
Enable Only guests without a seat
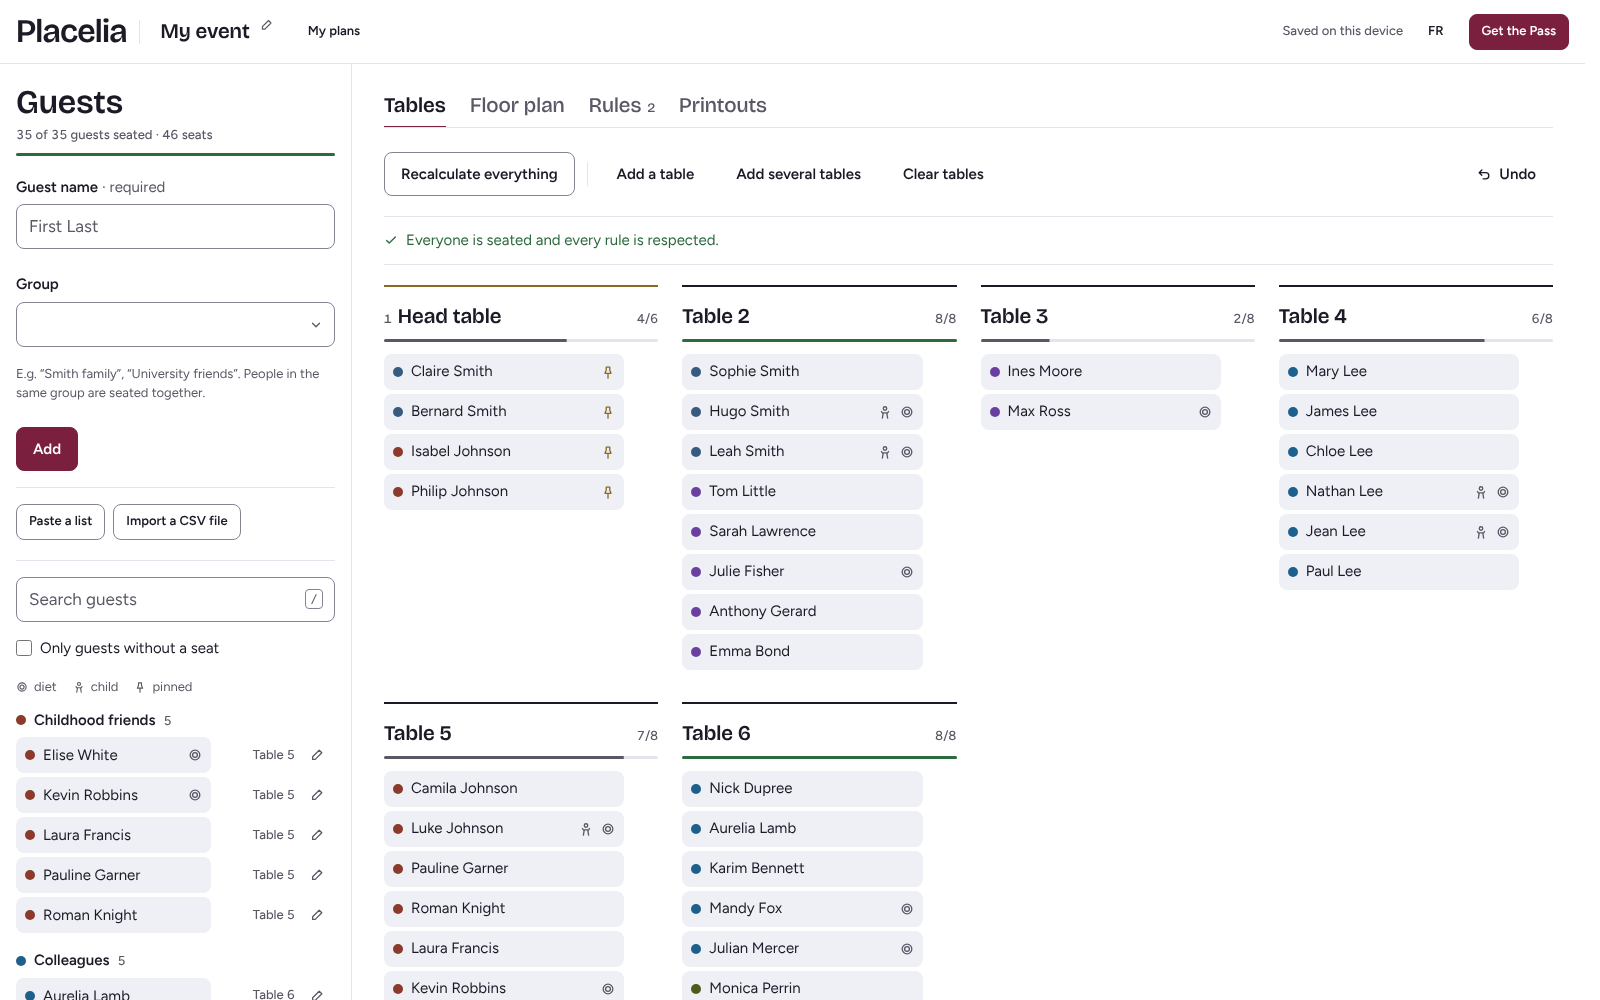(24, 648)
